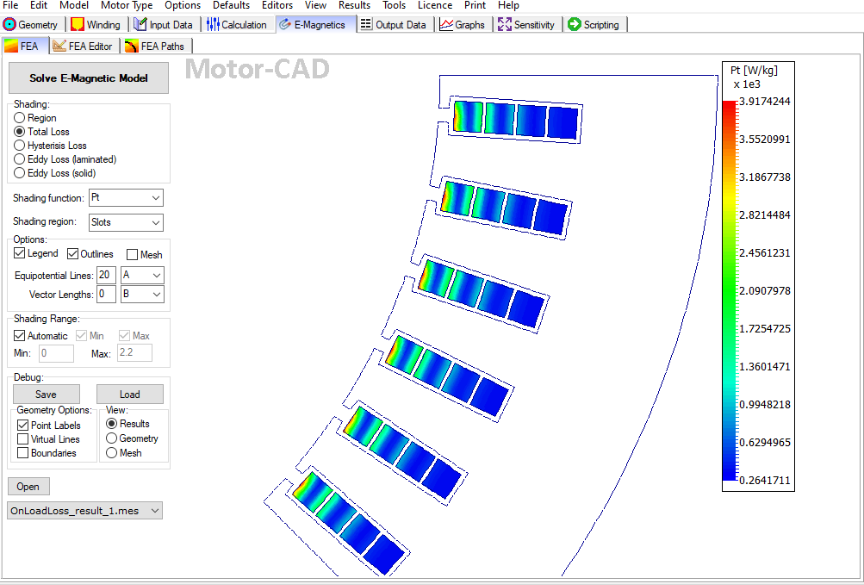The width and height of the screenshot is (864, 585).
Task: Select the Hysterisis Loss radio button
Action: point(20,145)
